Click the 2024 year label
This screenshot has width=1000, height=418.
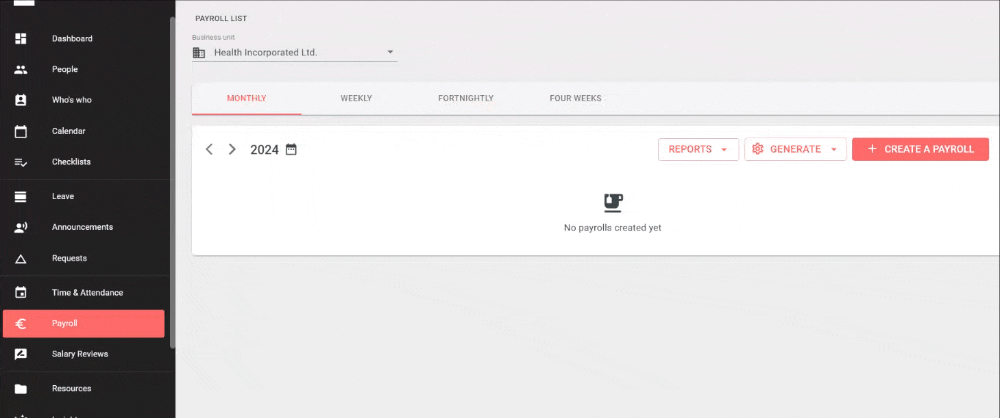coord(265,150)
